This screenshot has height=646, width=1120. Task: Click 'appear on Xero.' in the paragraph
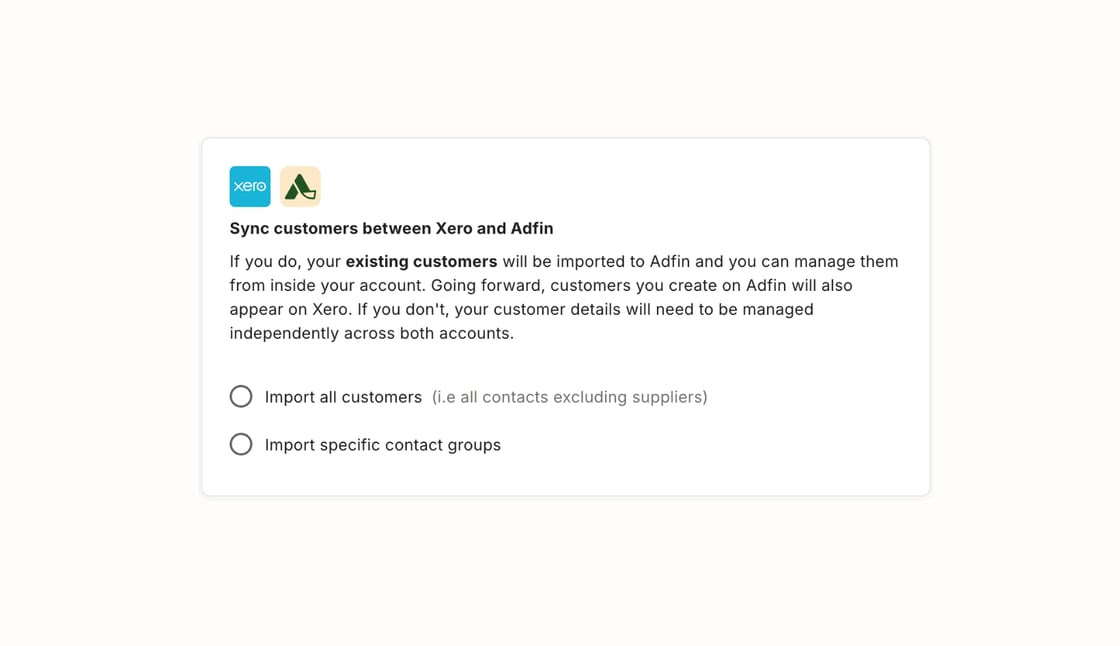click(x=291, y=310)
